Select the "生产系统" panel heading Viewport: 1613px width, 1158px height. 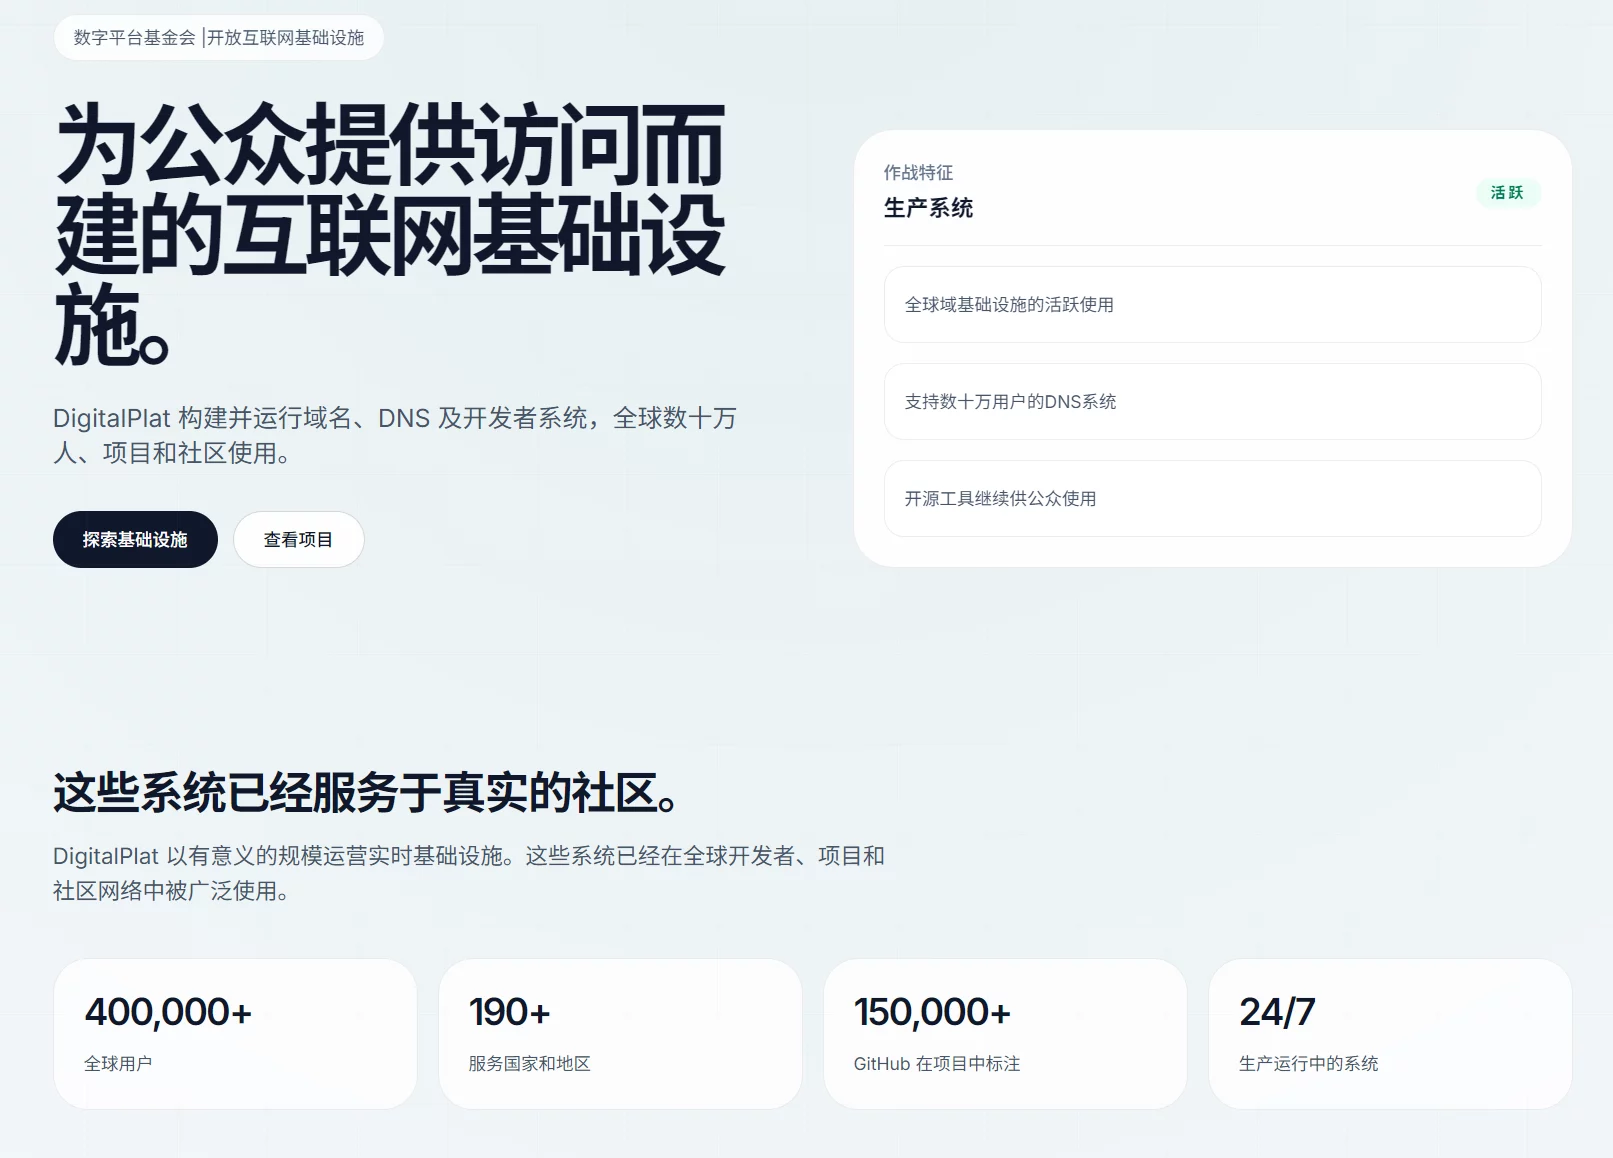[928, 209]
